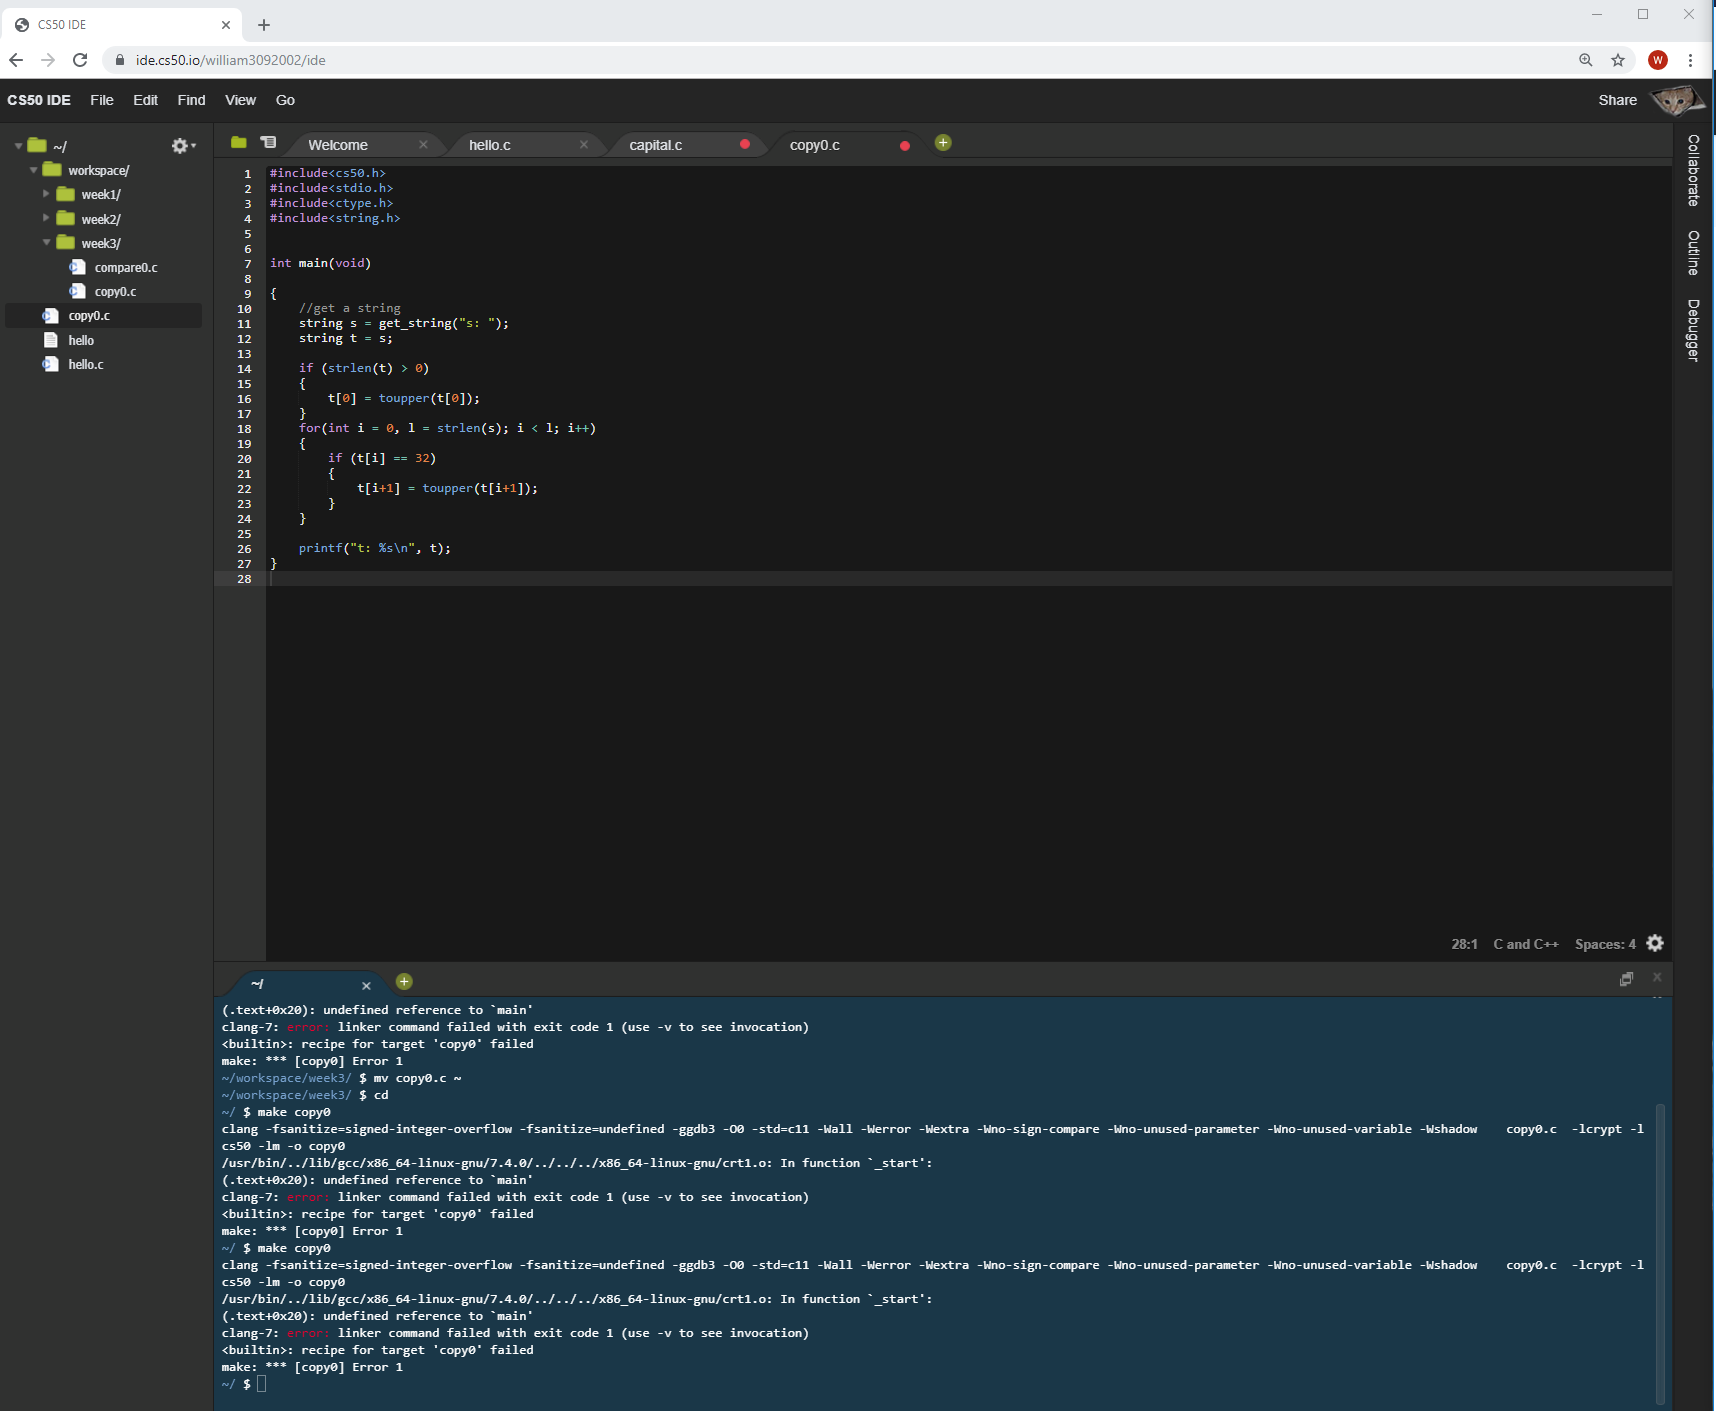The width and height of the screenshot is (1716, 1411).
Task: Click unsaved red dot on capital.c tab
Action: pos(745,144)
